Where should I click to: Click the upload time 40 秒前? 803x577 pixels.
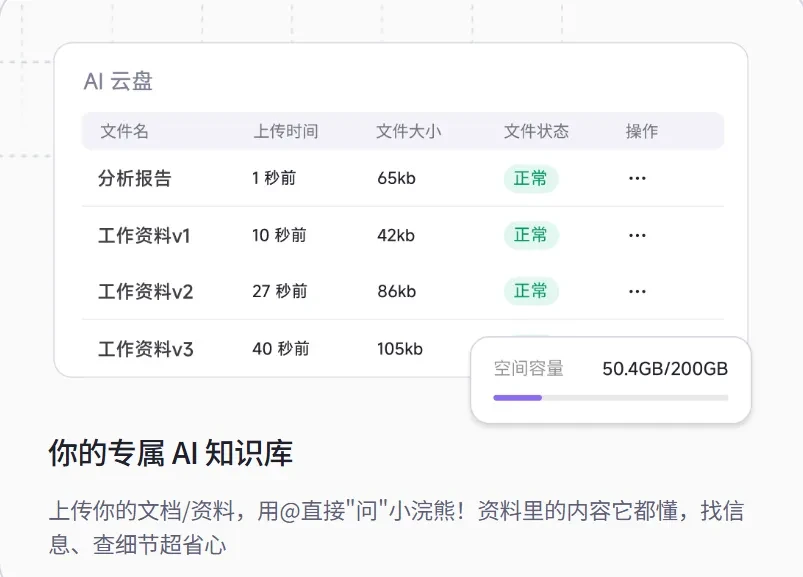click(x=281, y=349)
